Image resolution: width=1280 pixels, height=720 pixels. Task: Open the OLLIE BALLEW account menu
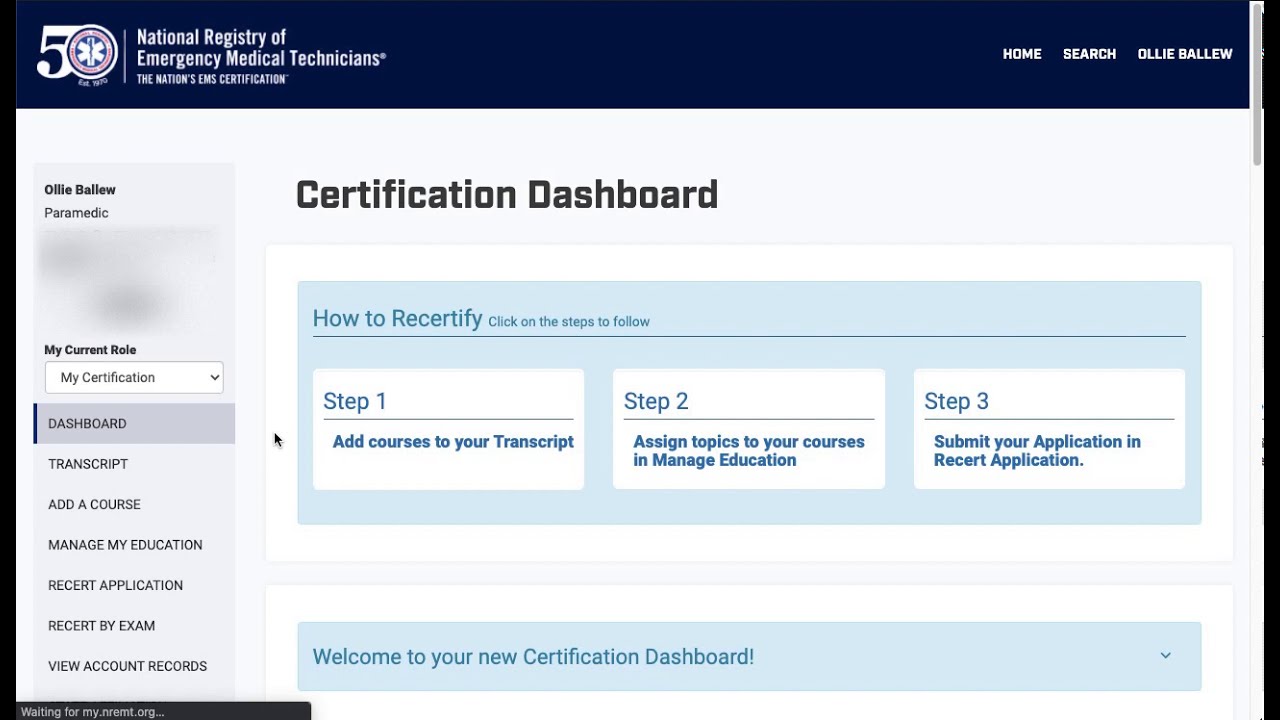[1185, 54]
